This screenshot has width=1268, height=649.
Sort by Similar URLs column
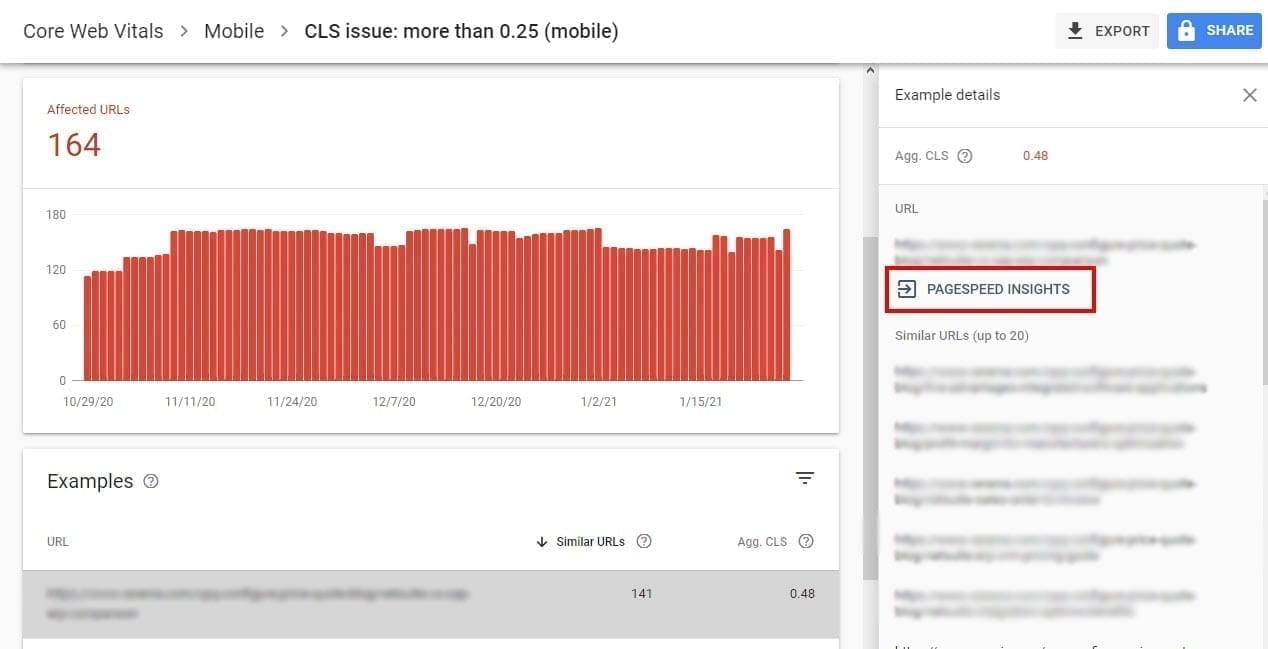coord(581,542)
